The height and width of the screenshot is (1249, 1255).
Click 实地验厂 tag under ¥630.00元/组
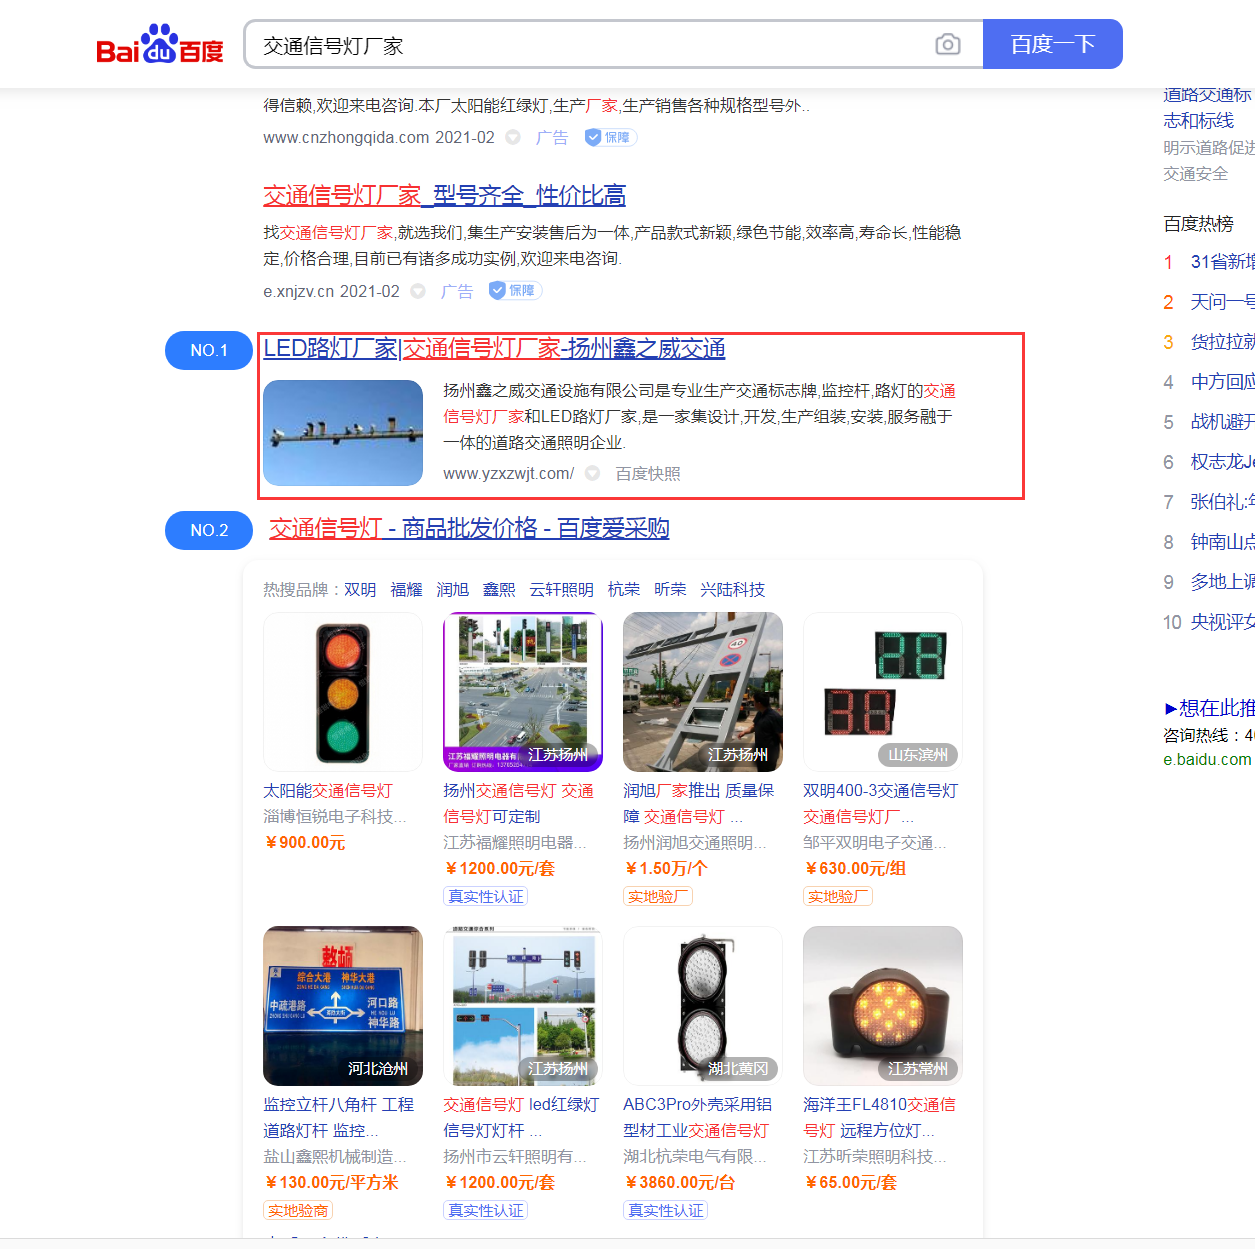(837, 896)
